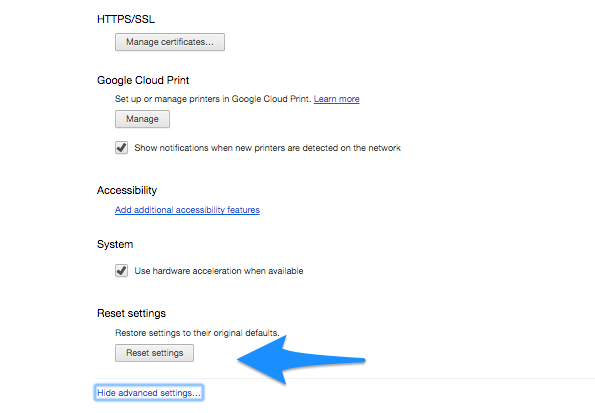Screen dimensions: 595x413
Task: Uncheck the new printers notification checkbox
Action: pos(121,148)
